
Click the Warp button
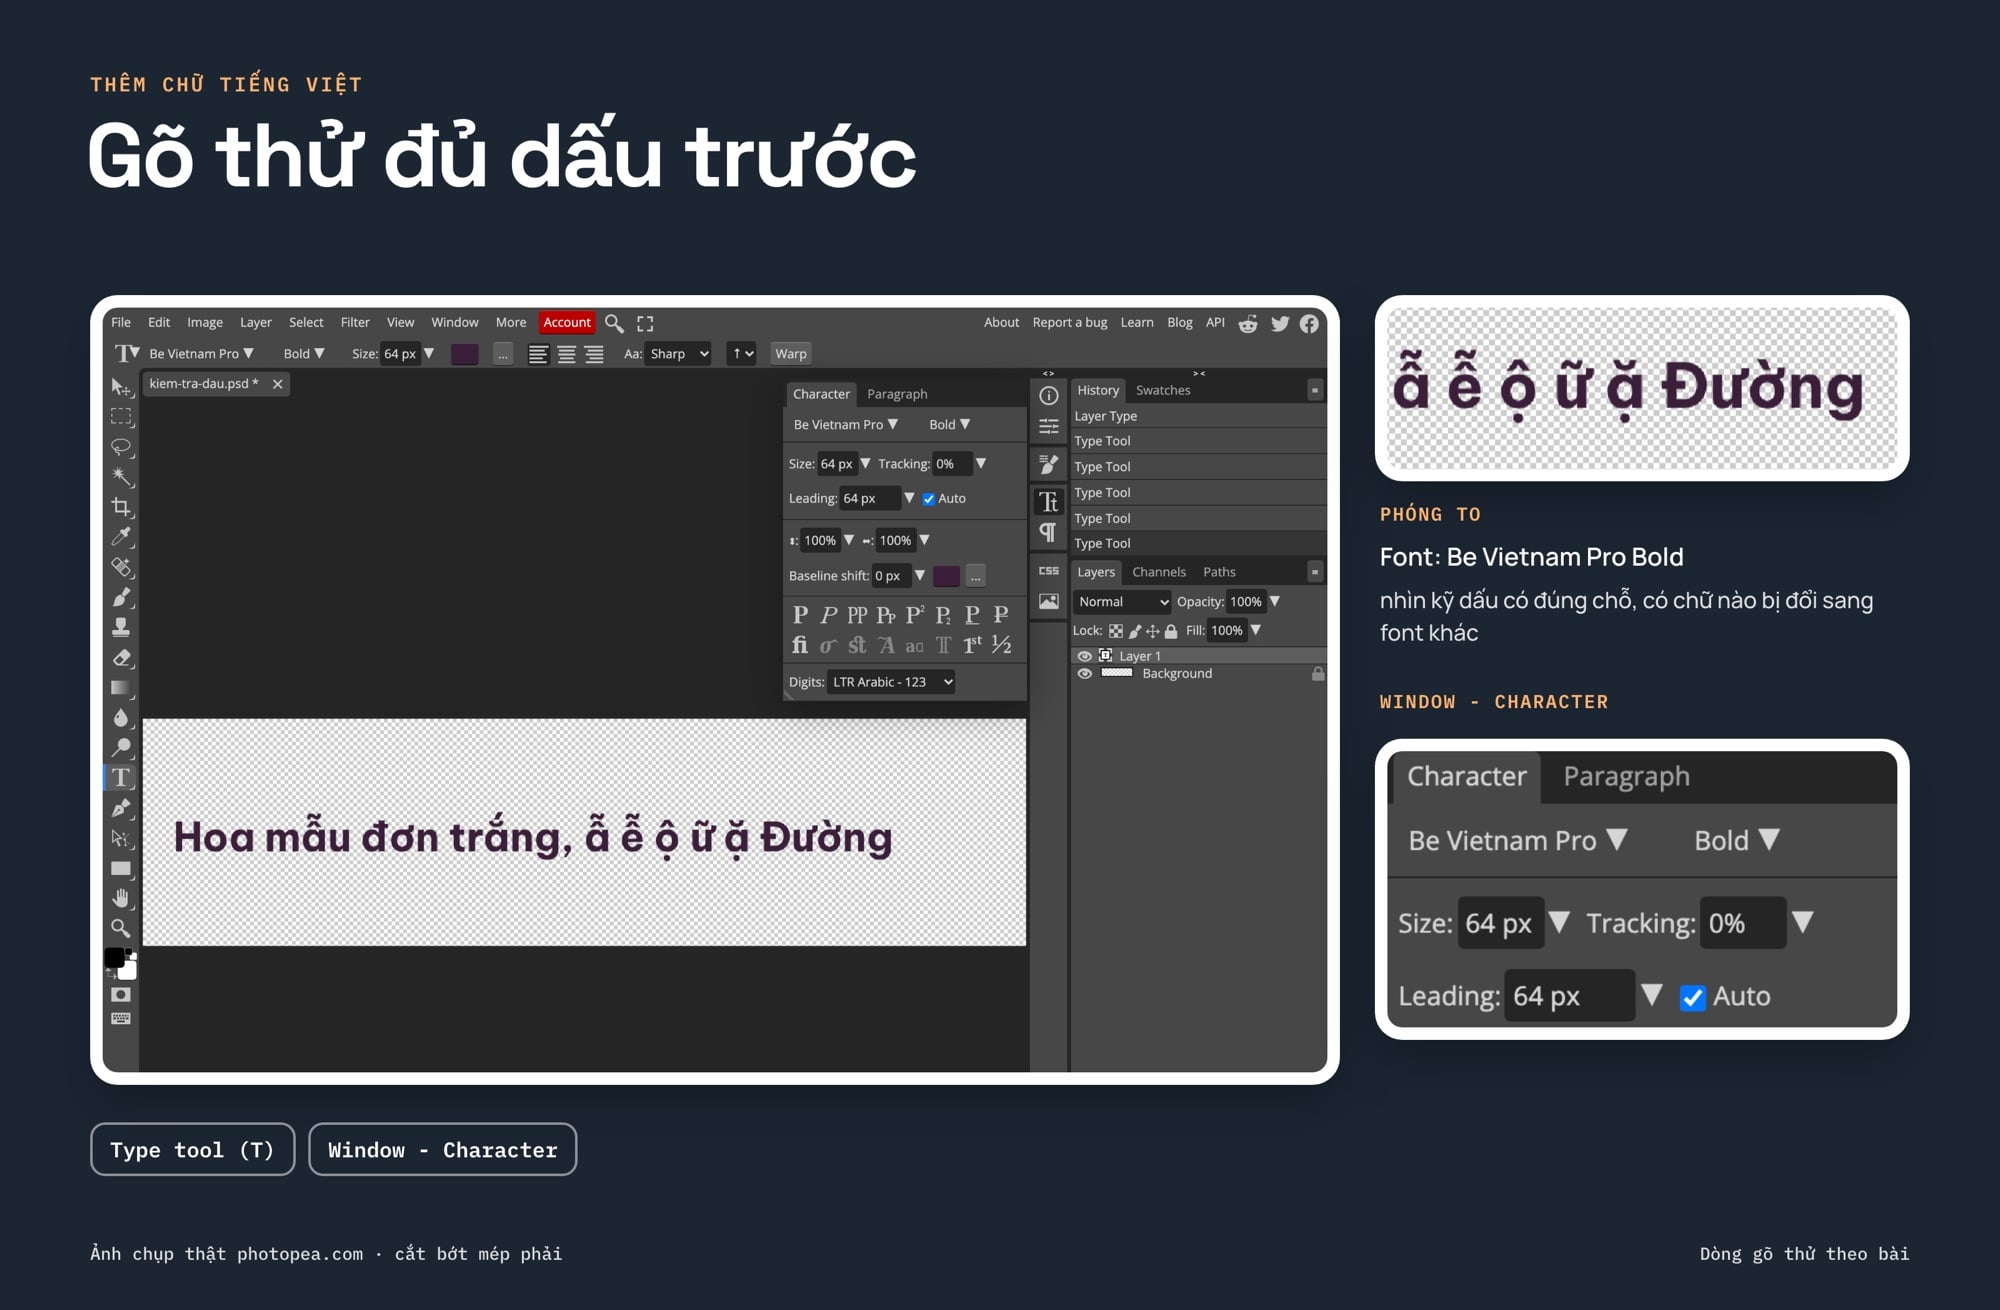(790, 354)
